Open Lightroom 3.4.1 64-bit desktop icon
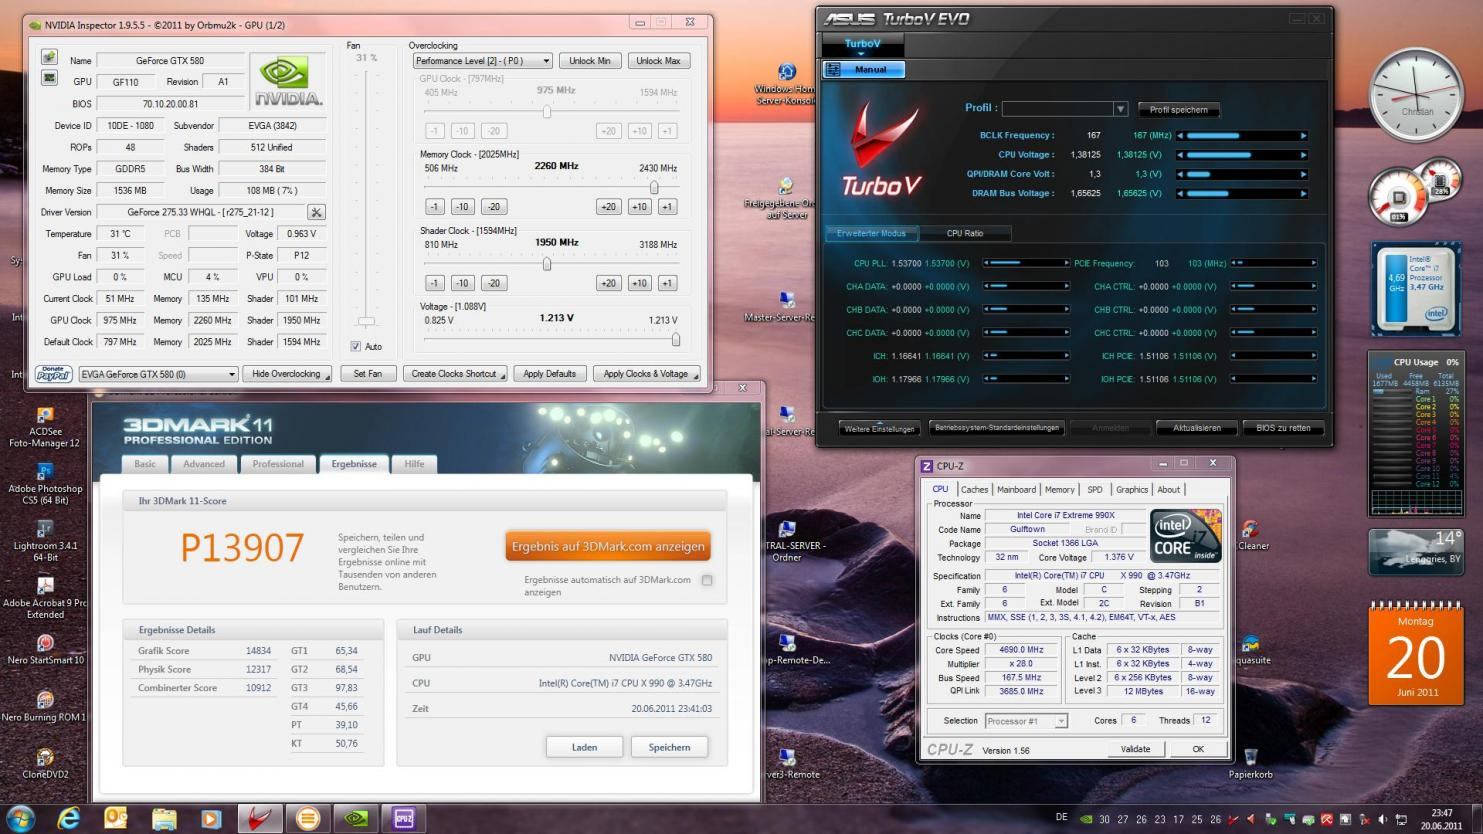This screenshot has width=1483, height=834. (45, 540)
